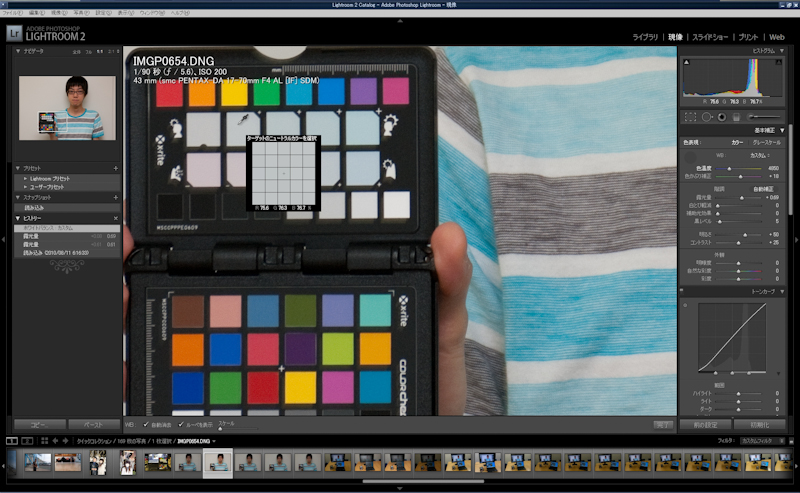Go forward with filmstrip right arrow
Viewport: 800px width, 493px height.
click(x=65, y=440)
